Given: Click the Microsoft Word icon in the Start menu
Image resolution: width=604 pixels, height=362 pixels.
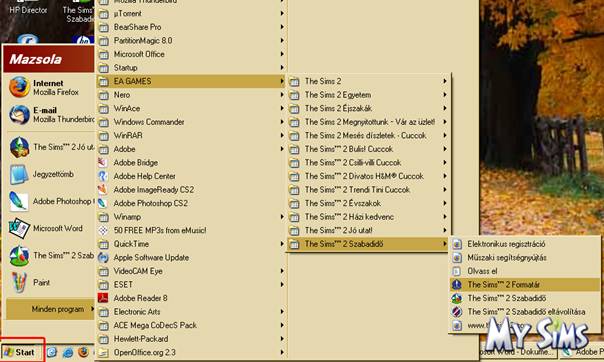Looking at the screenshot, I should [19, 228].
